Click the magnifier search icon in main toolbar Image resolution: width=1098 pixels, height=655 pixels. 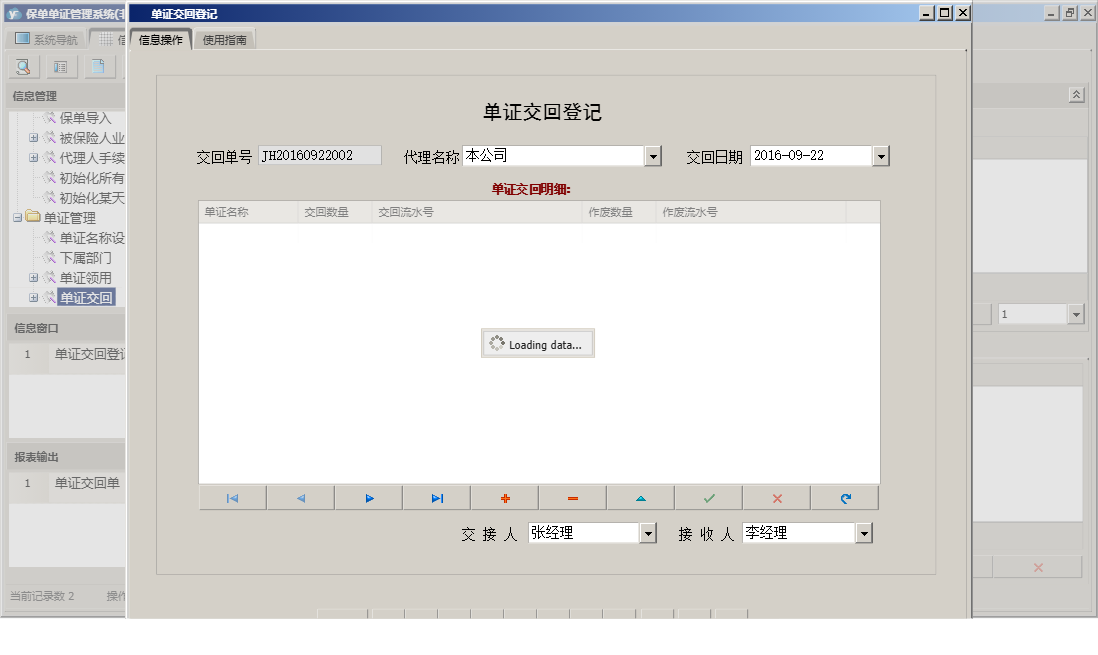(23, 67)
